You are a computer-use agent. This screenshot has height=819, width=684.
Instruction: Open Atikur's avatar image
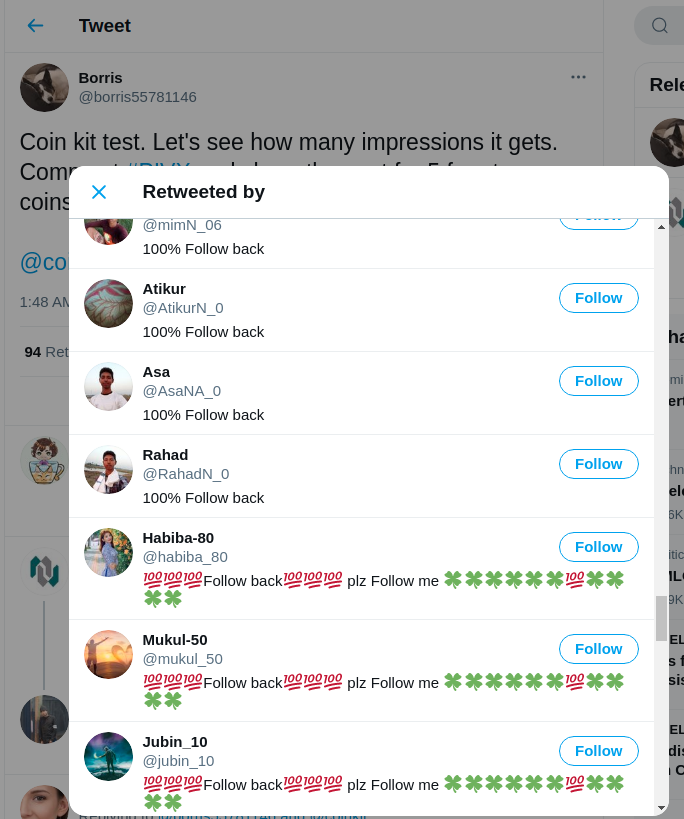tap(109, 303)
